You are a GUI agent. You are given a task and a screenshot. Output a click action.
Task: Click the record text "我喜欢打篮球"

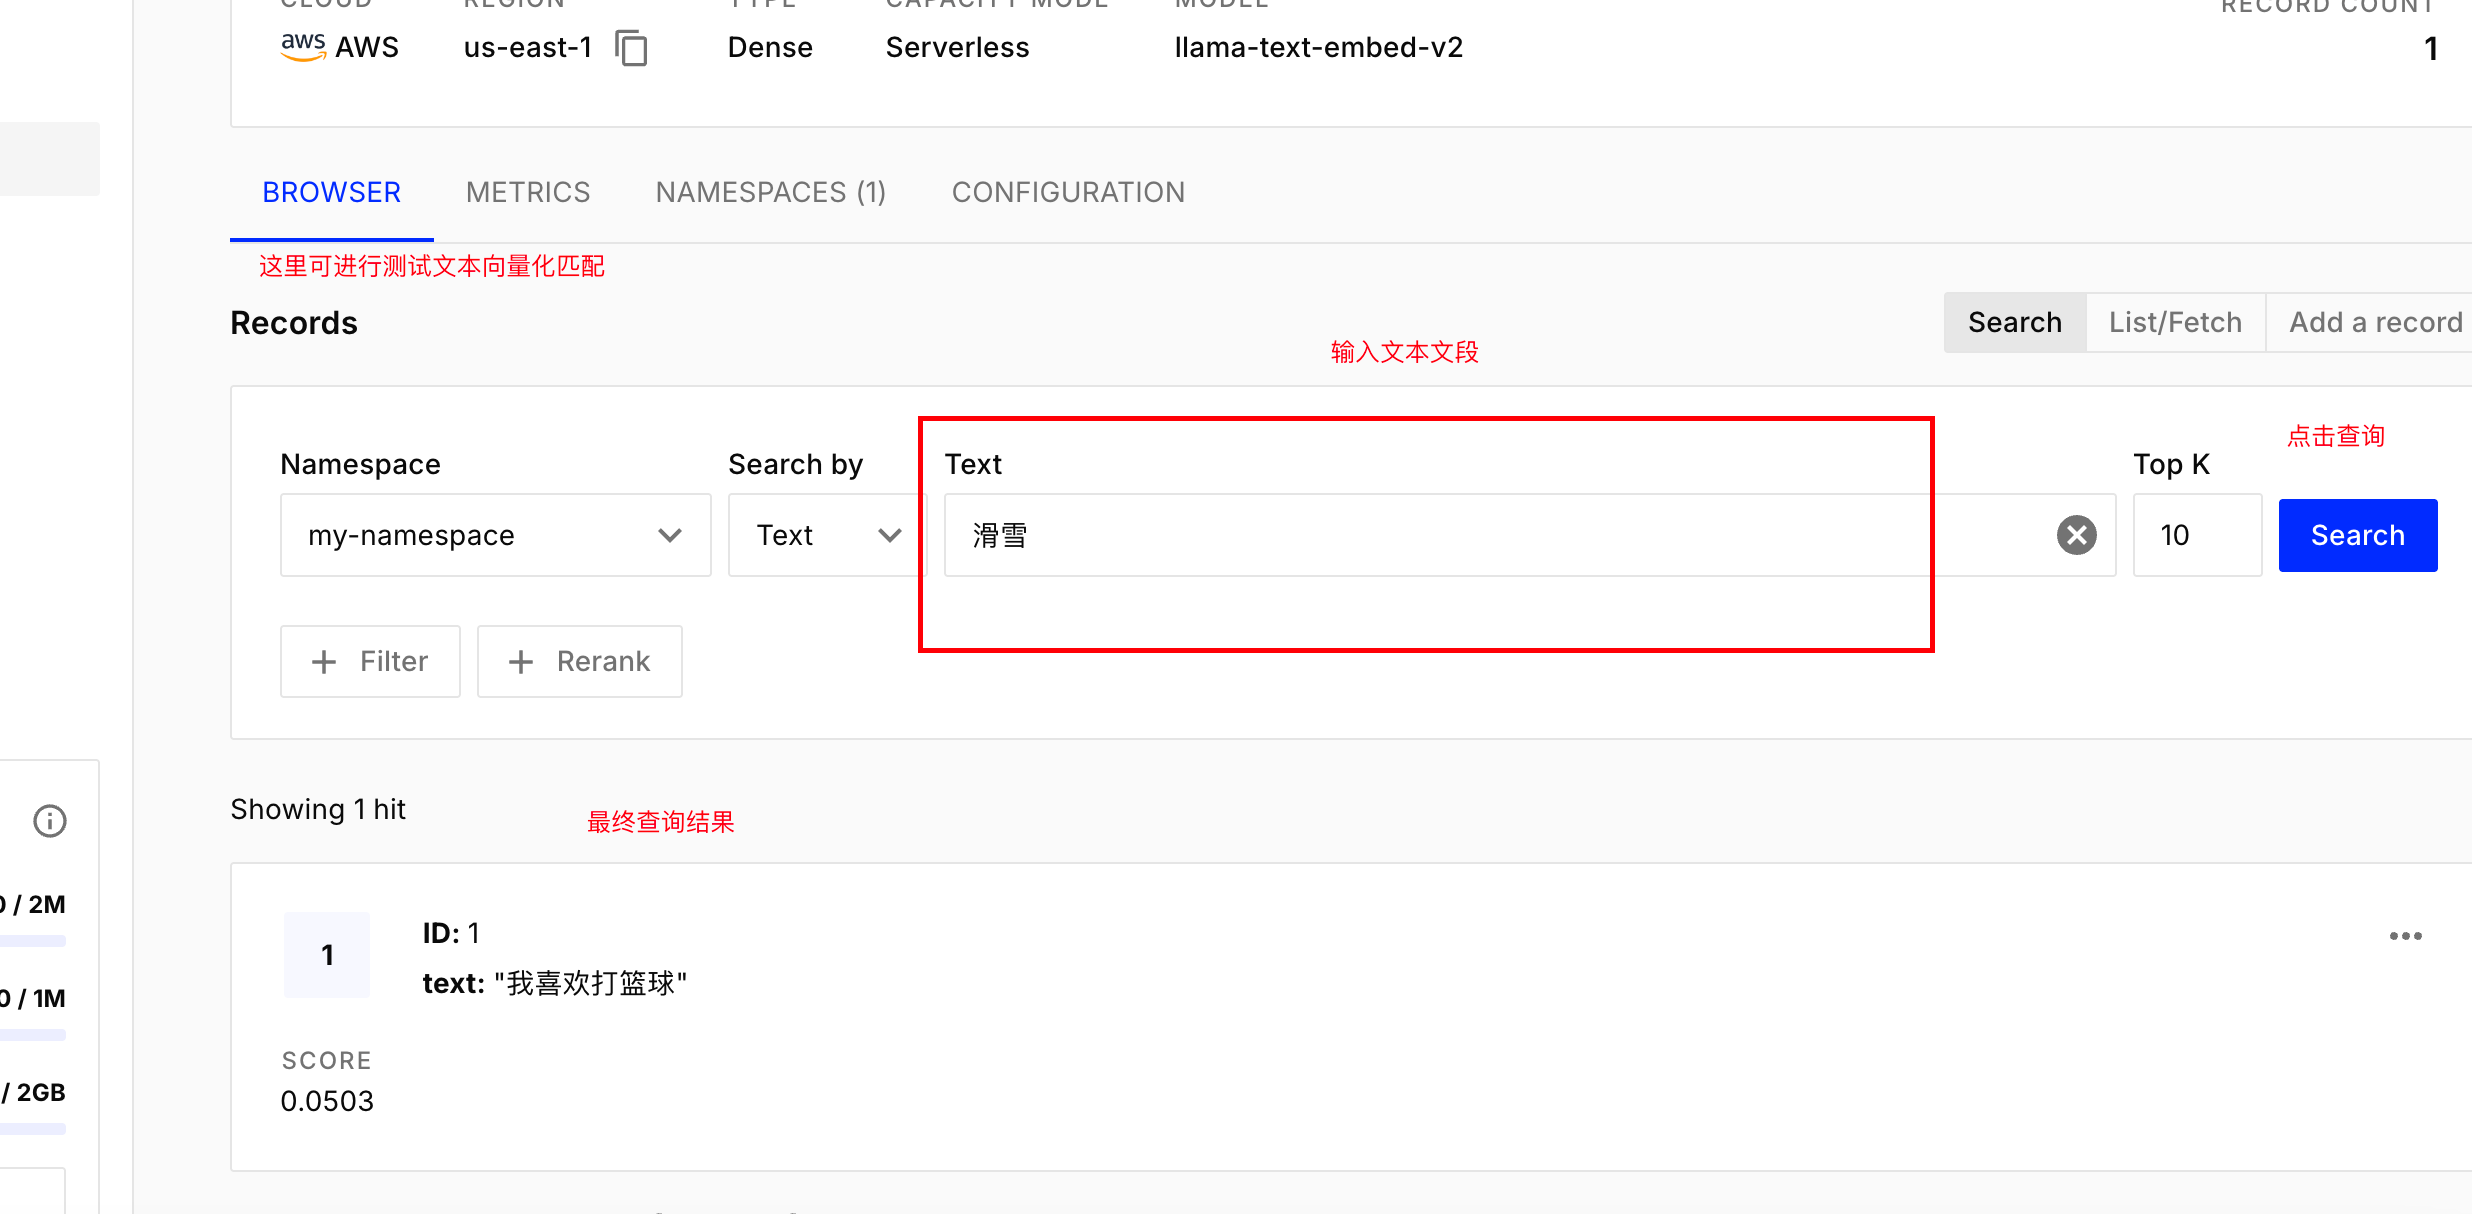[591, 983]
